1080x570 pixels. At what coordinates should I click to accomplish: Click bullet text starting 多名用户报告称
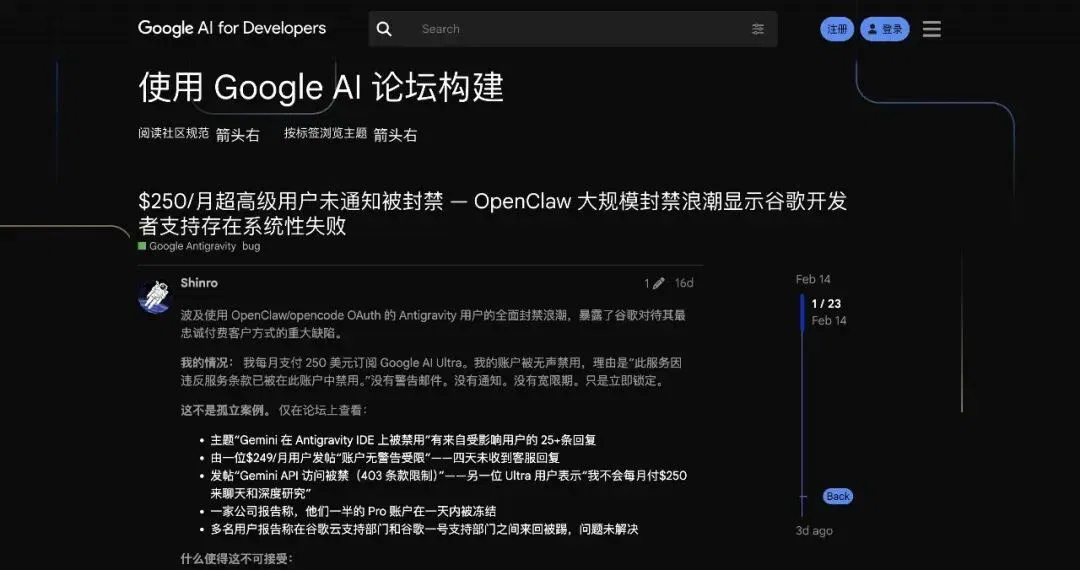pos(424,530)
